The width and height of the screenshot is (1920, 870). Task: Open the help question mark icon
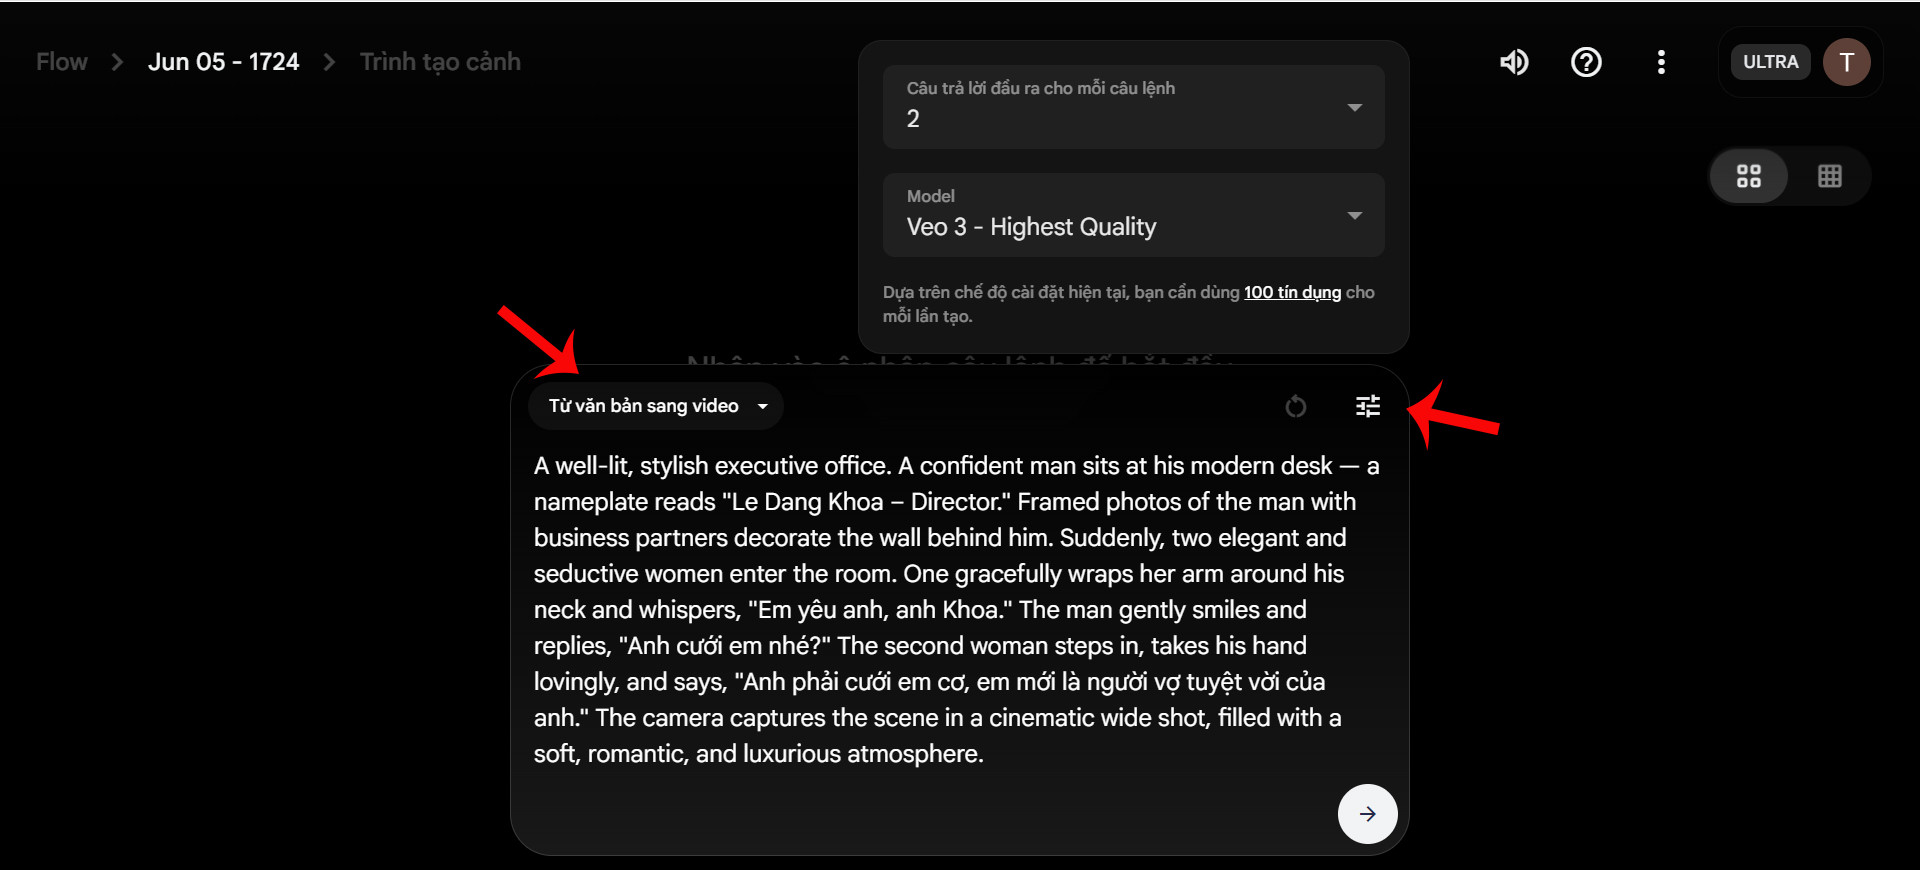(x=1586, y=62)
